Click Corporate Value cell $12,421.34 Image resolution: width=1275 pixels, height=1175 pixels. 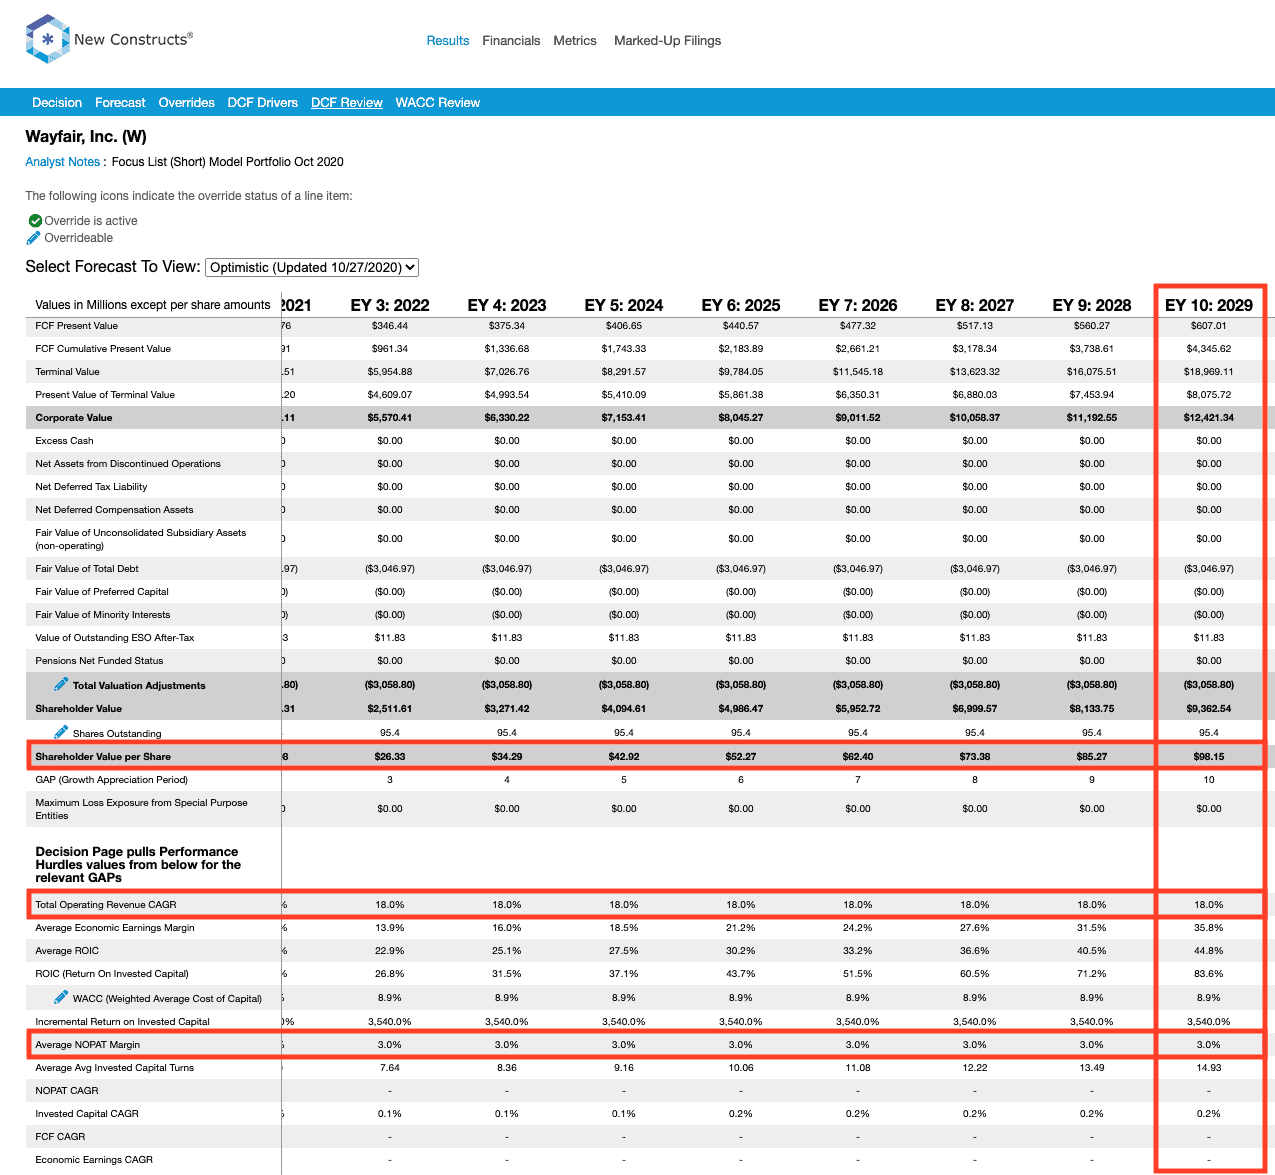tap(1209, 418)
